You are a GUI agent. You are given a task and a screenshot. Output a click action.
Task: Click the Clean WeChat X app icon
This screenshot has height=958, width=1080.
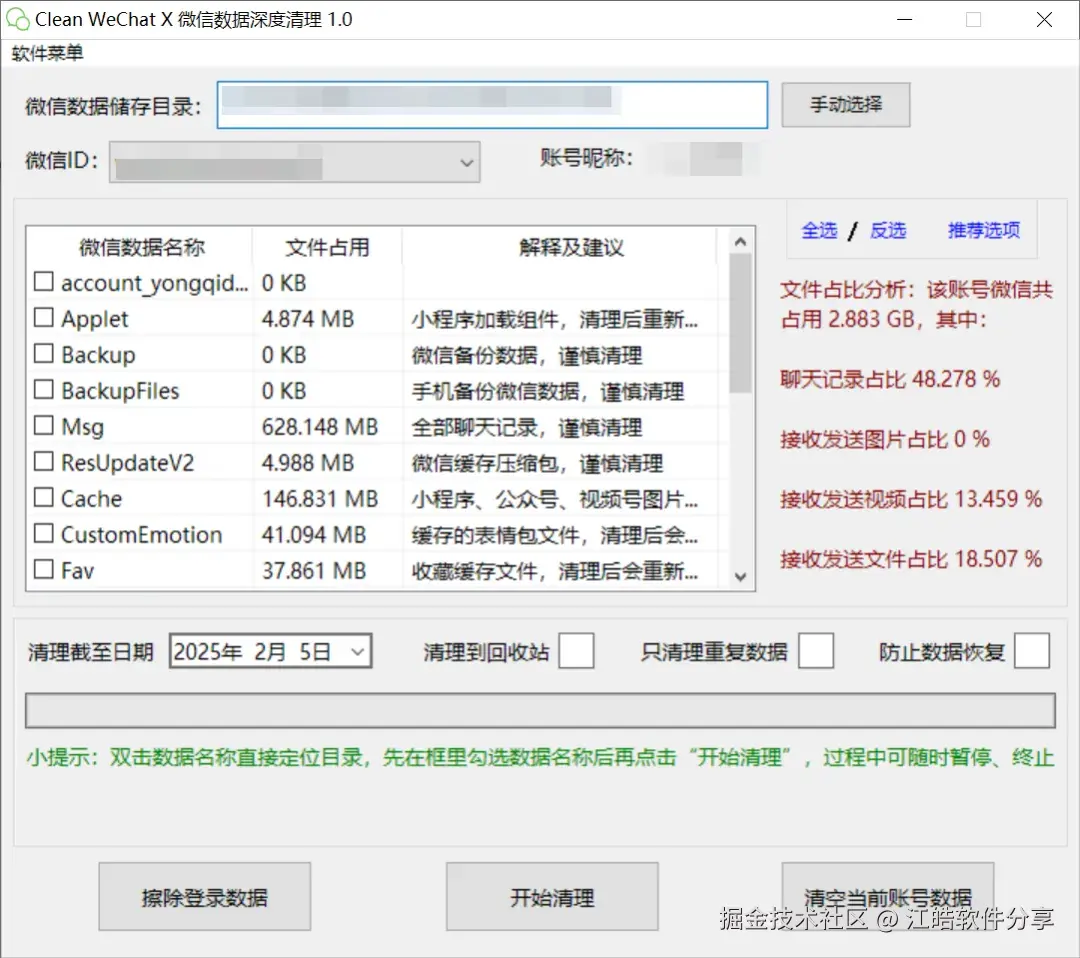[x=17, y=19]
